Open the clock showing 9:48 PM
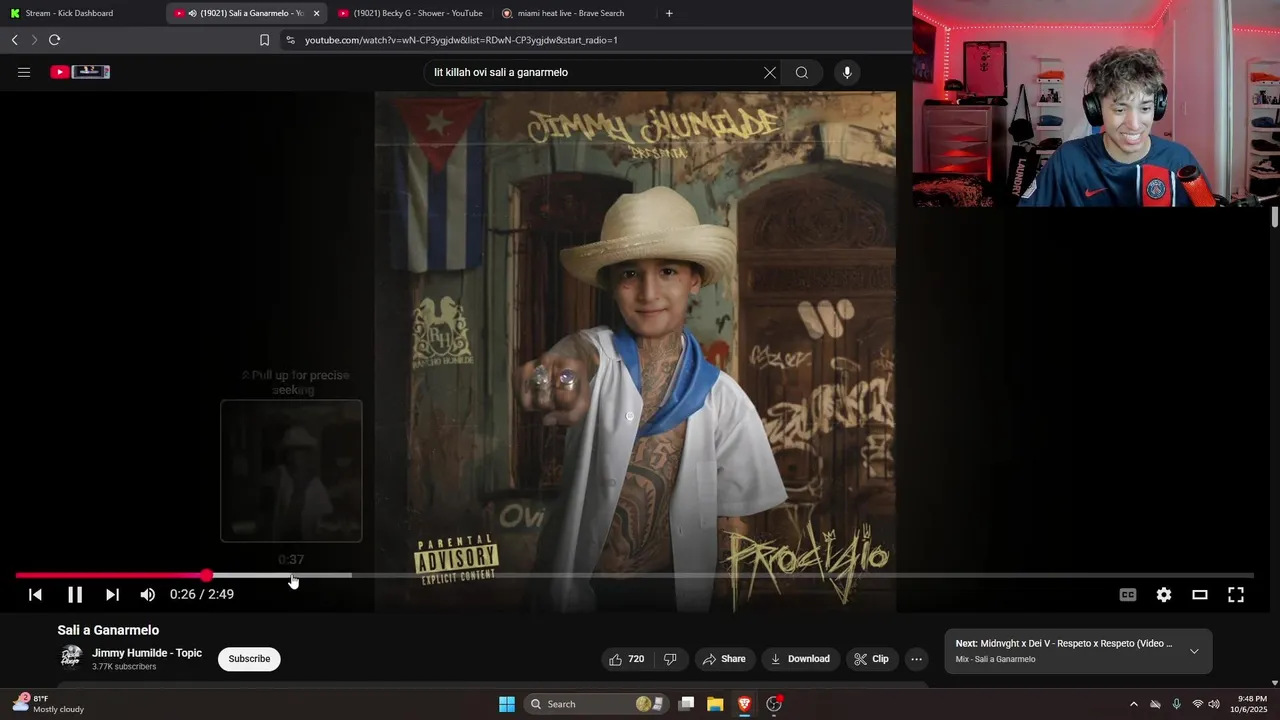 point(1252,704)
